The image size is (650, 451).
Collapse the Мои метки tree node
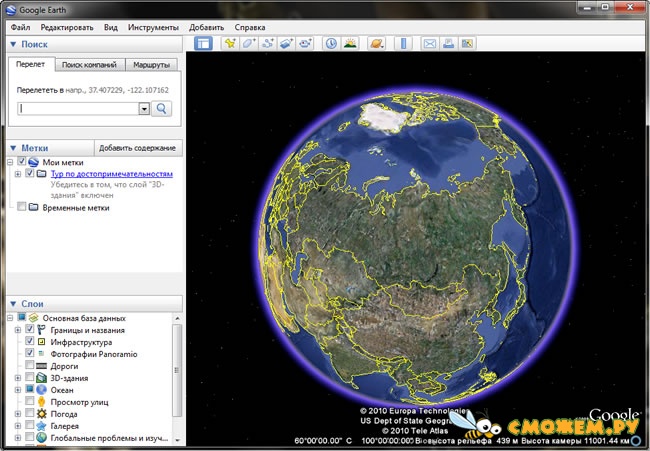[x=10, y=162]
